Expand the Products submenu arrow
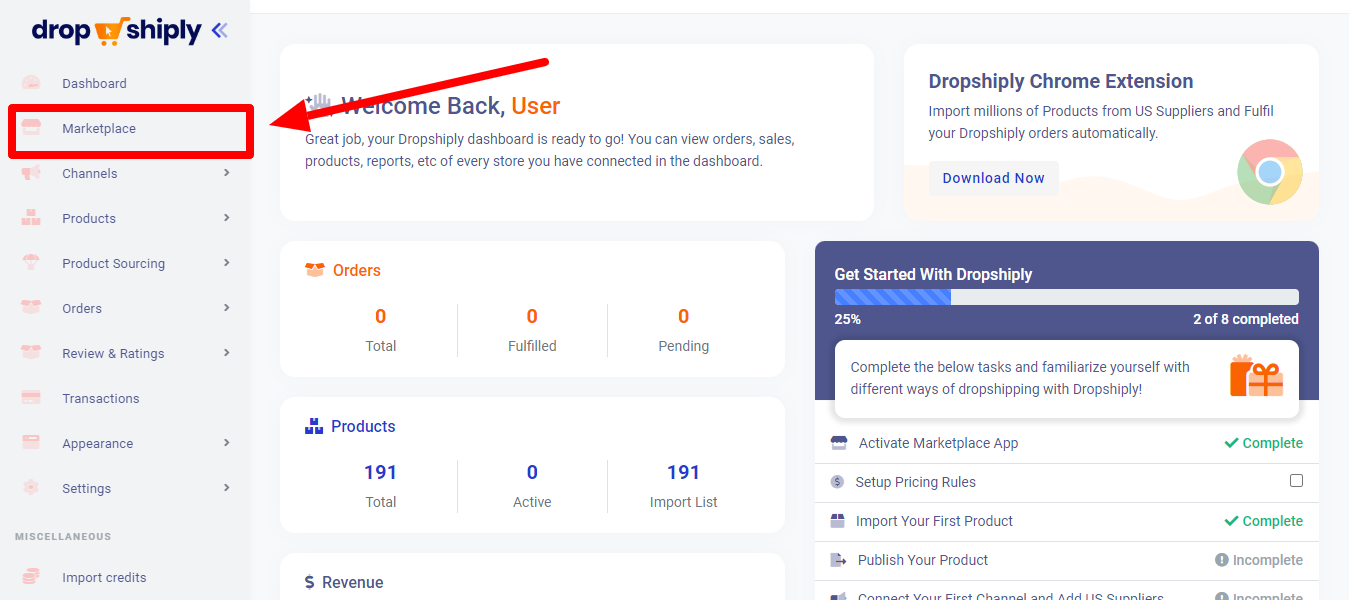Image resolution: width=1349 pixels, height=600 pixels. coord(227,218)
